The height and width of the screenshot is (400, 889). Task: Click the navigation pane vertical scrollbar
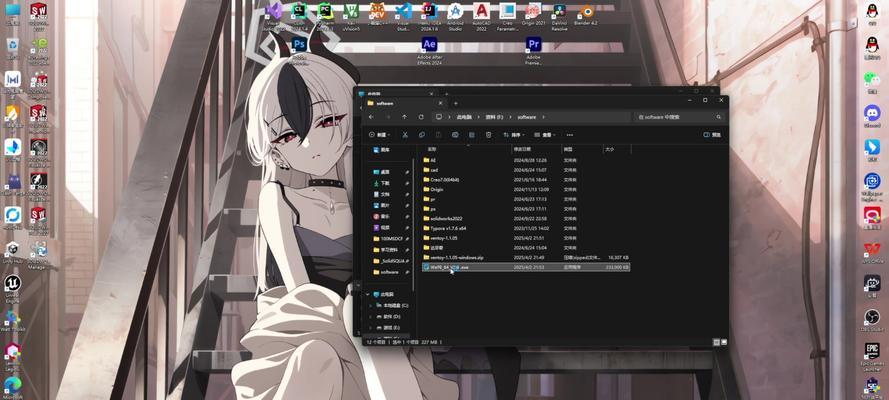pos(414,227)
